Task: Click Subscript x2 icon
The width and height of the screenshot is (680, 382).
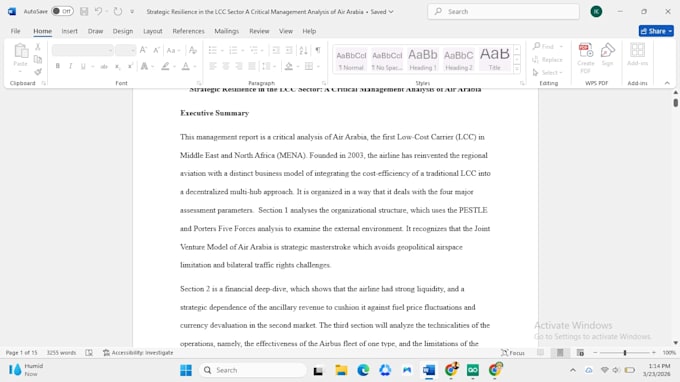Action: pos(117,66)
